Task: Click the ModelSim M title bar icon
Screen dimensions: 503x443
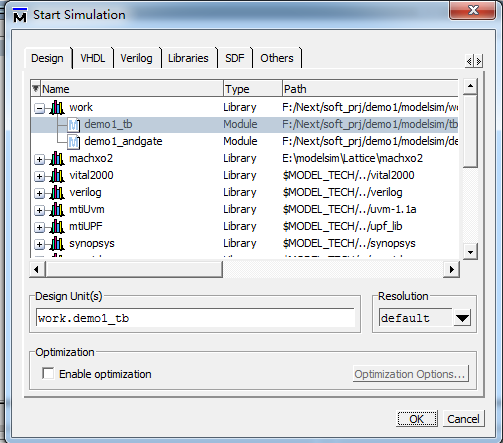Action: [x=20, y=15]
